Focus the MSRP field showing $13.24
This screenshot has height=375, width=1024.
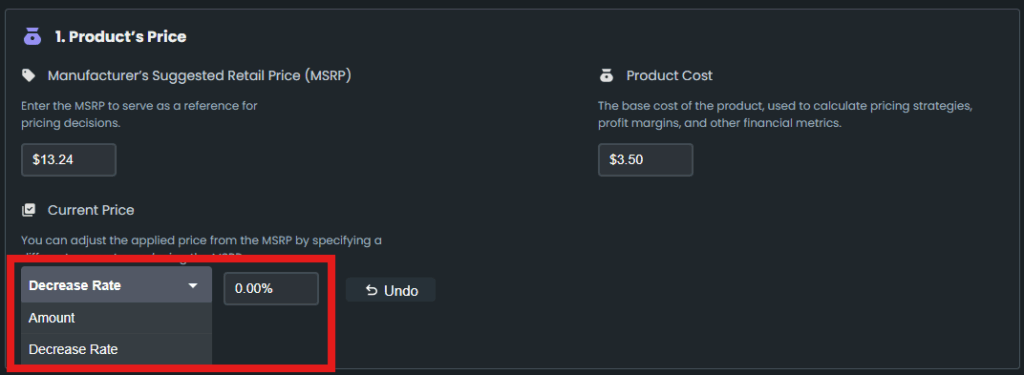pyautogui.click(x=69, y=160)
